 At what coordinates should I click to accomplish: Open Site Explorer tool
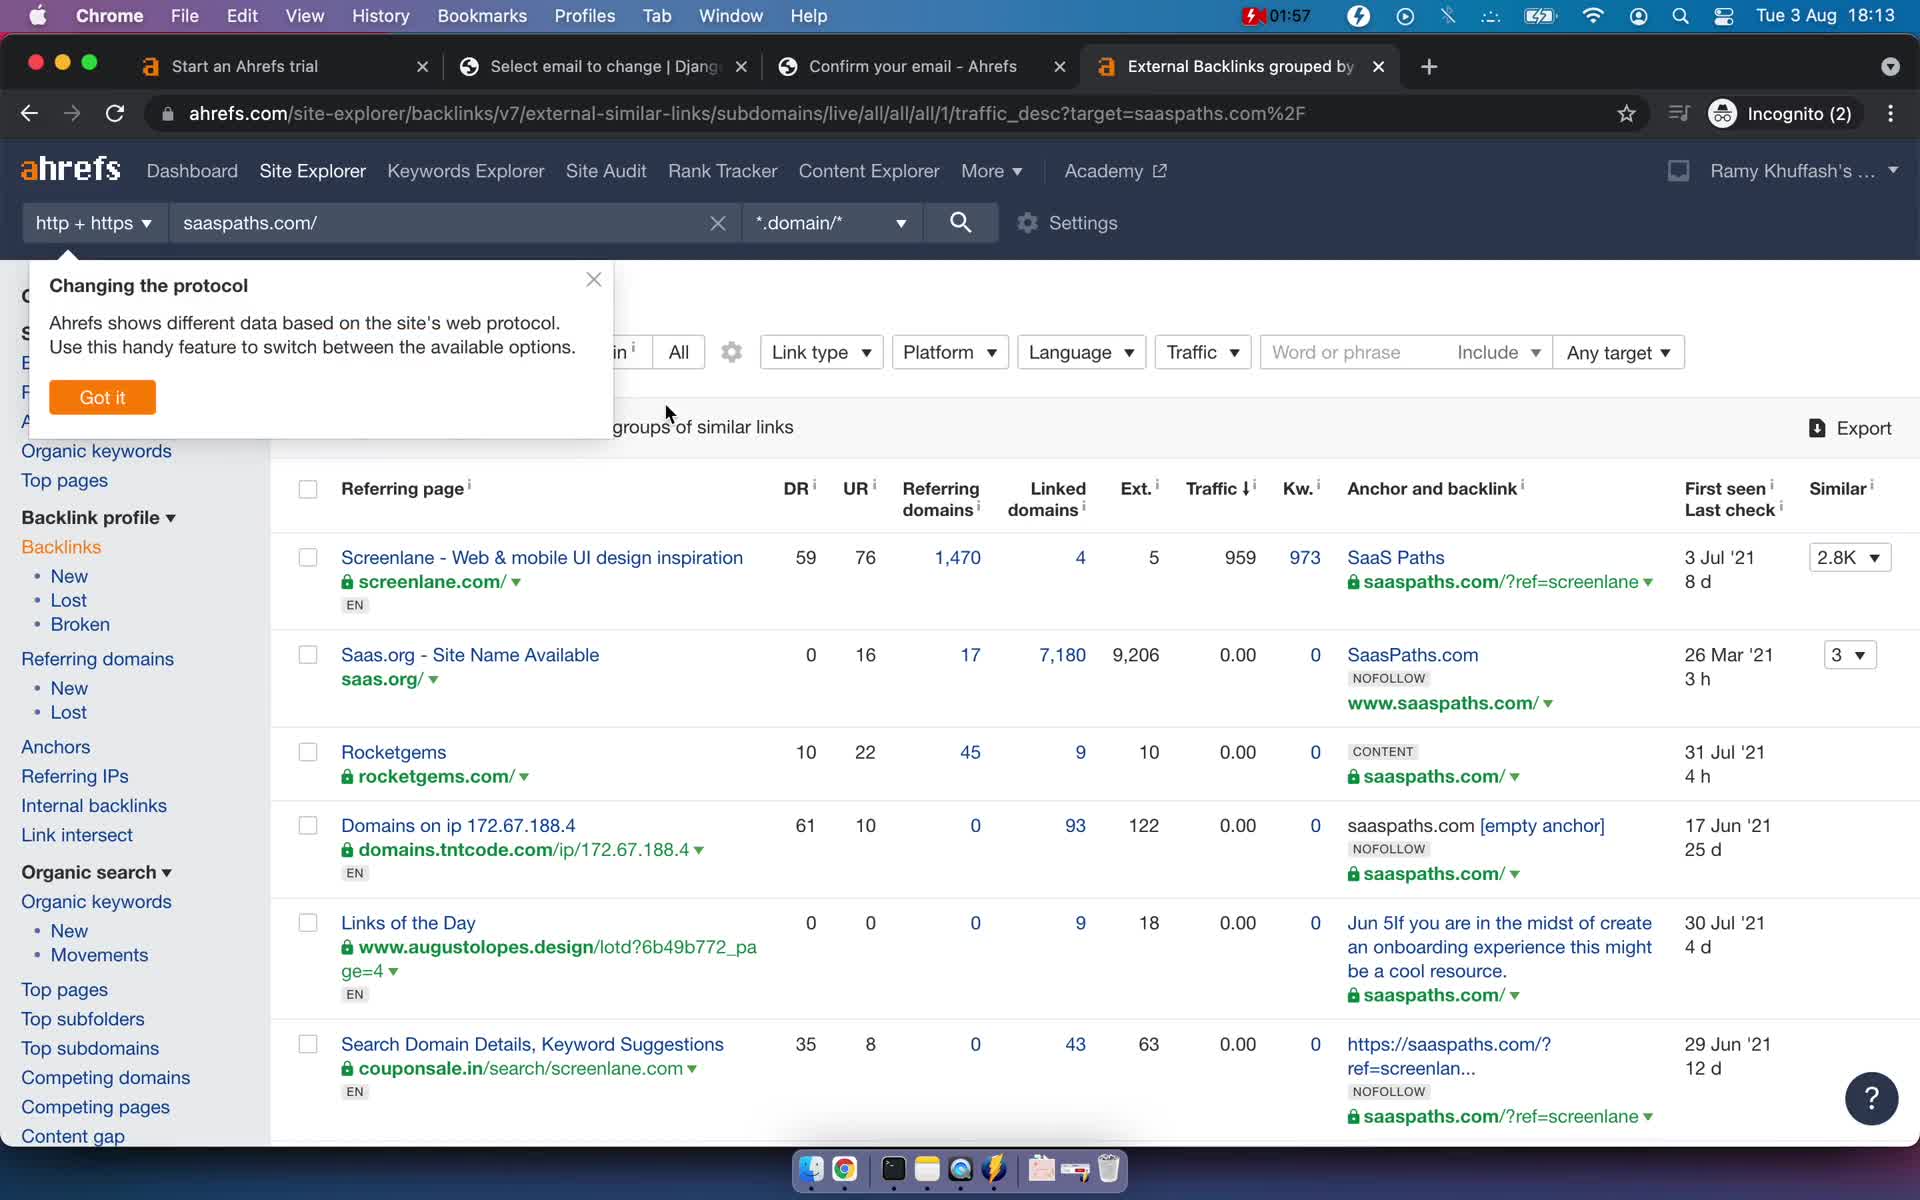point(311,170)
